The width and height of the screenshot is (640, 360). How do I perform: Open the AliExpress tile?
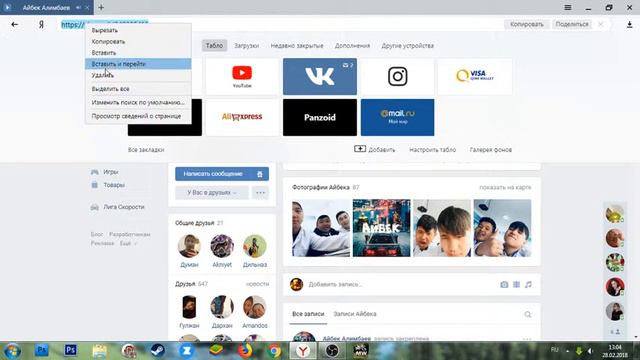[242, 117]
